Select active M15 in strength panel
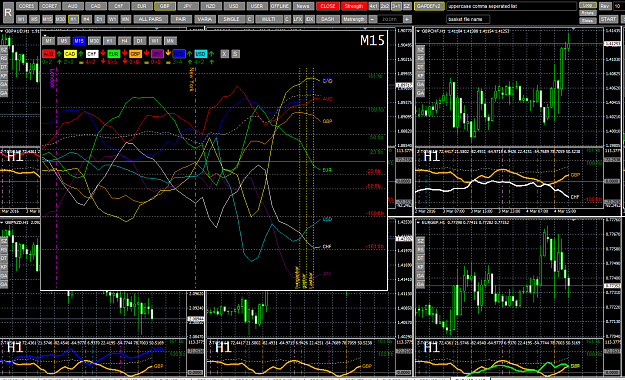Screen dimensions: 625x380 pyautogui.click(x=79, y=41)
